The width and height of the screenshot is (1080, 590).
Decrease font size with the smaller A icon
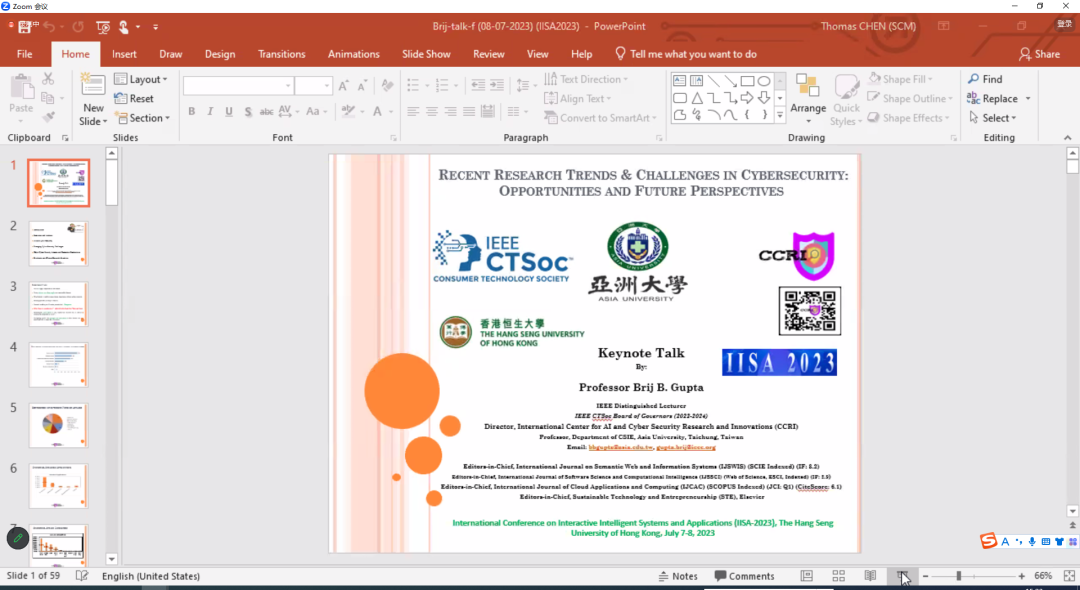(x=362, y=86)
